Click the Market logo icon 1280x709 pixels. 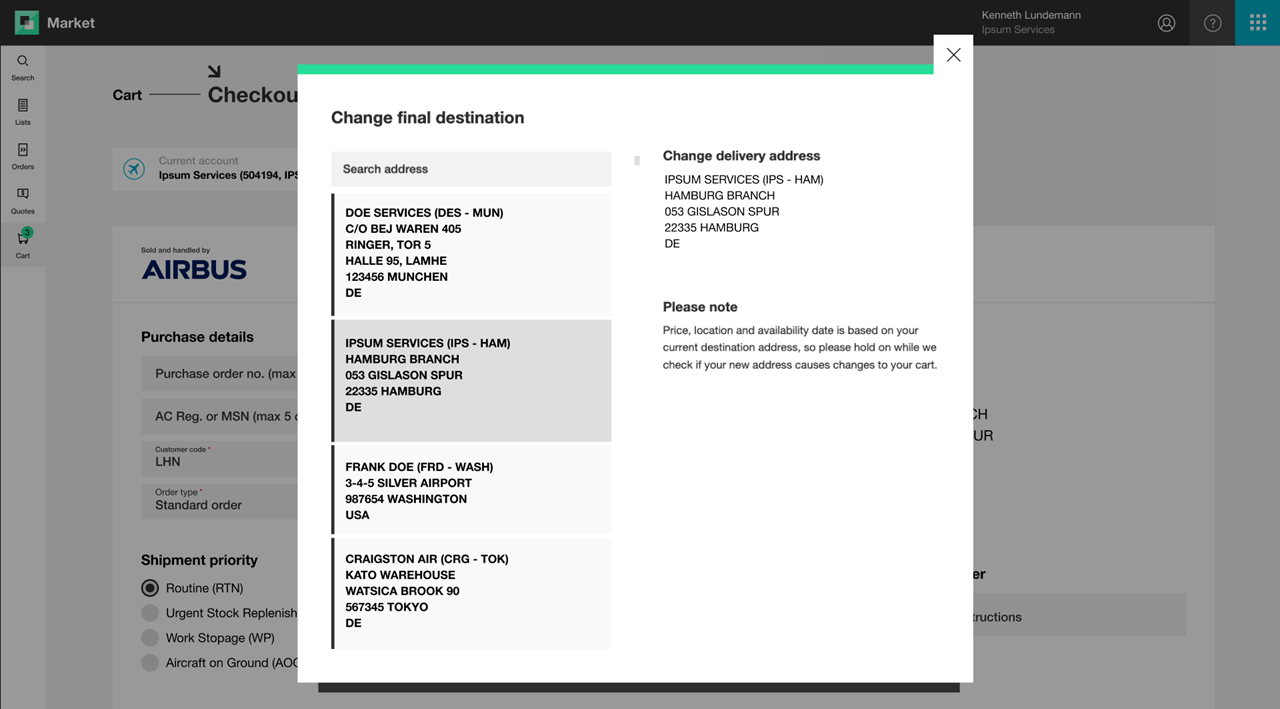(x=27, y=22)
